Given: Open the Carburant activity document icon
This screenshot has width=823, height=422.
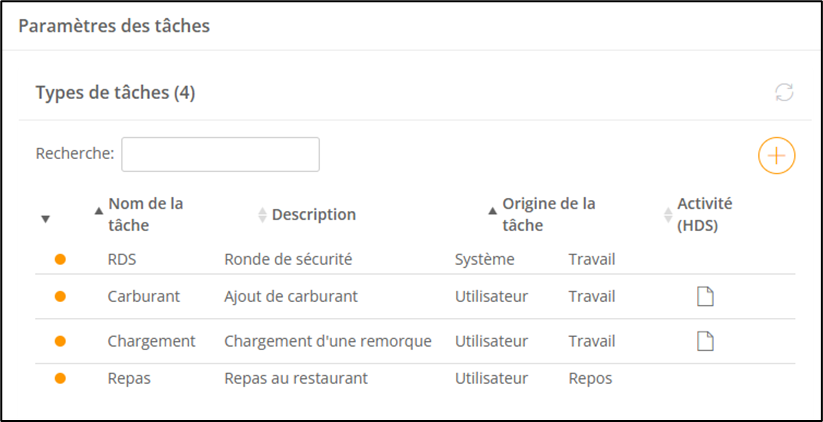Looking at the screenshot, I should [705, 296].
